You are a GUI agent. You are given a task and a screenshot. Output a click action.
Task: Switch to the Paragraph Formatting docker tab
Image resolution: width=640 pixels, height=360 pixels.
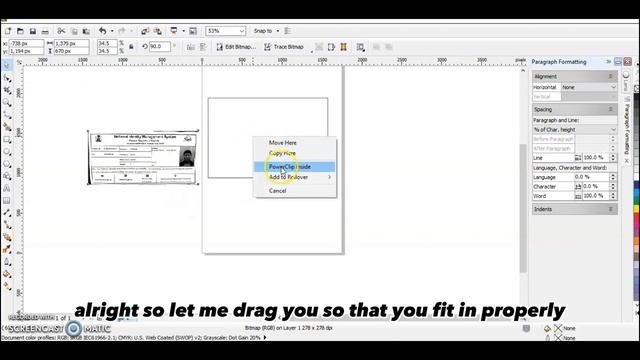click(627, 129)
